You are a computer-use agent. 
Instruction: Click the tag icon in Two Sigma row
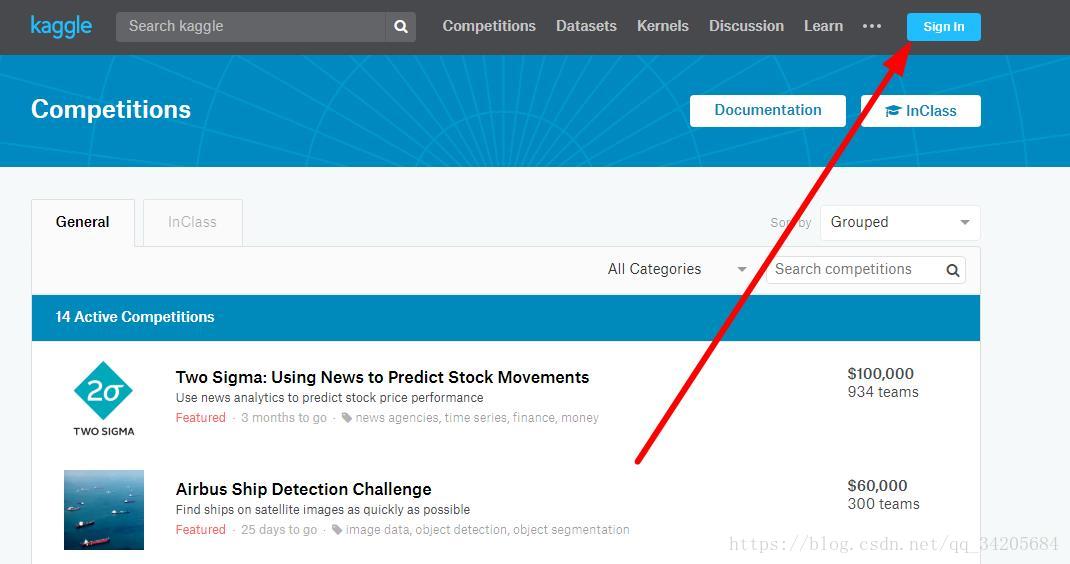coord(347,418)
